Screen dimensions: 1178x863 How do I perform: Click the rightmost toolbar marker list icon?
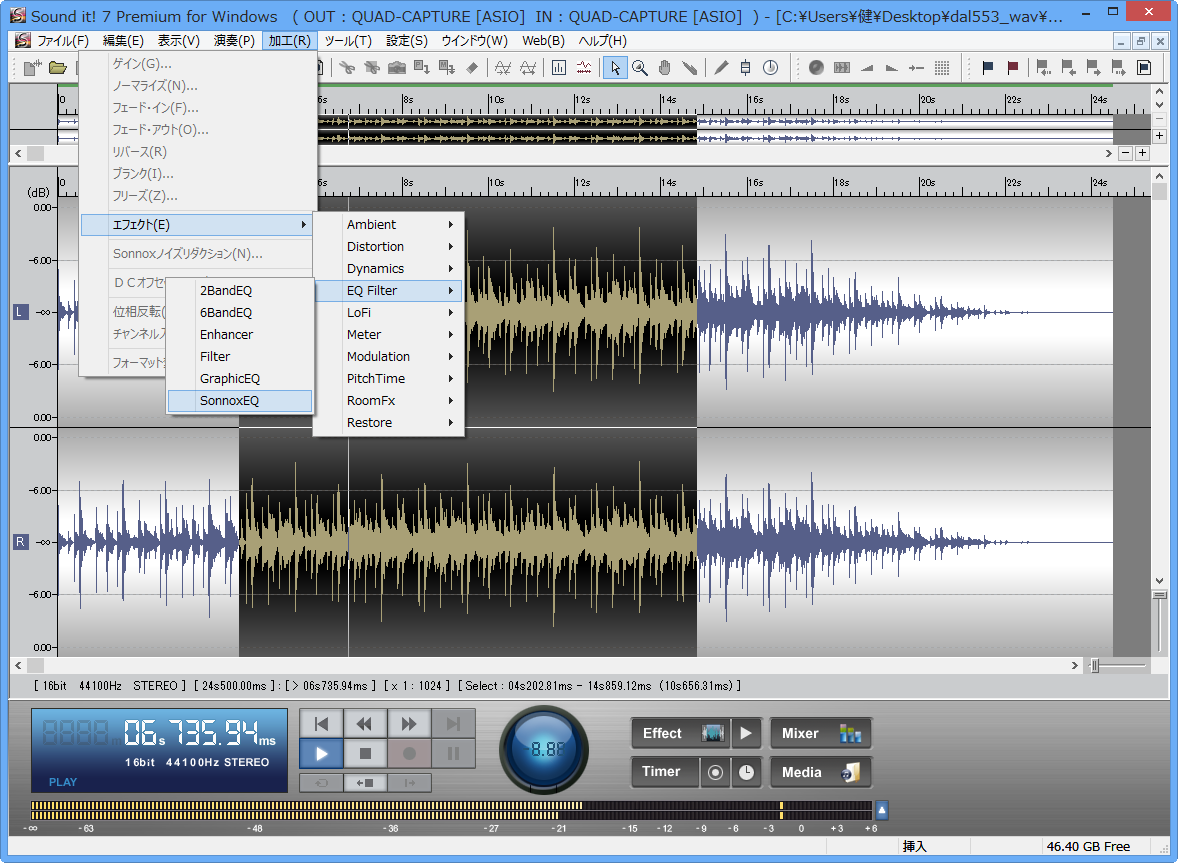click(x=1144, y=68)
